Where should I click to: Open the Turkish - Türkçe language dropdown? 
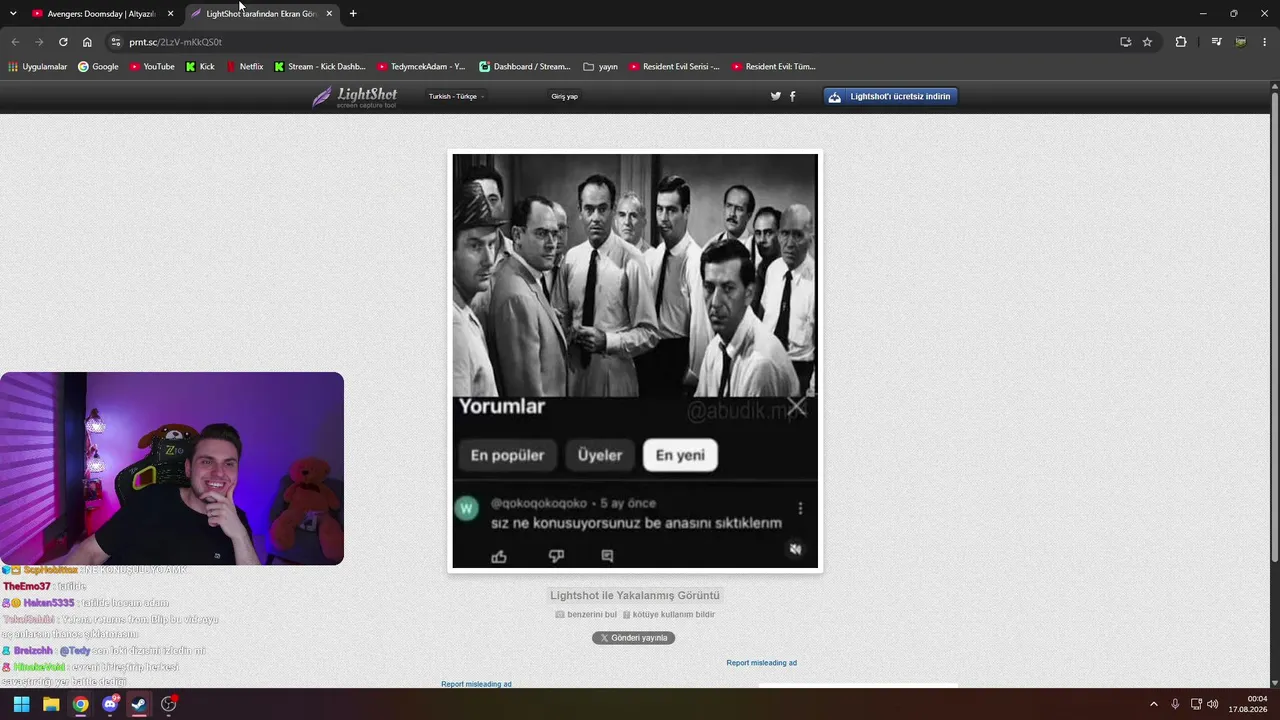[456, 96]
